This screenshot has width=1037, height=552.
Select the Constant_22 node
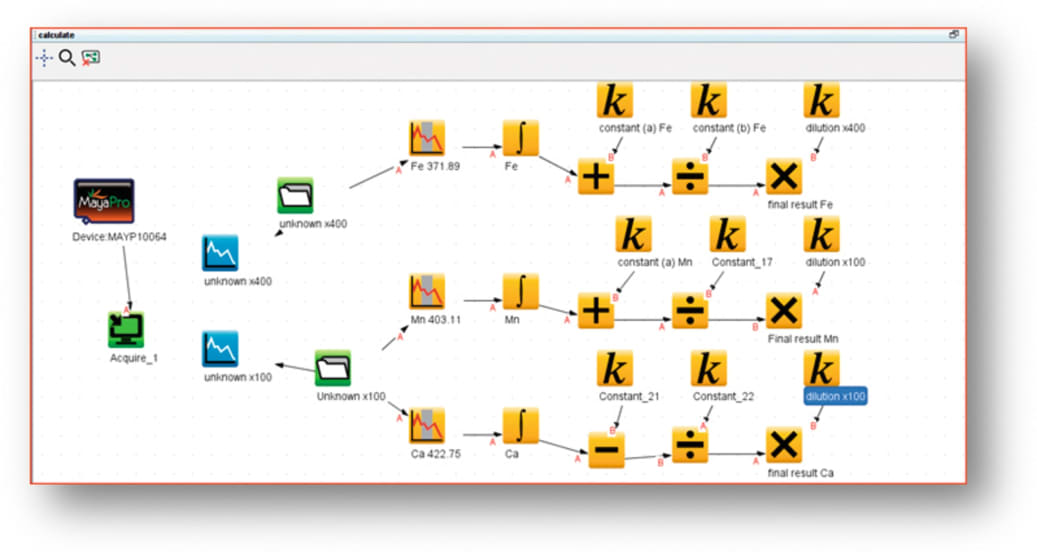coord(708,368)
